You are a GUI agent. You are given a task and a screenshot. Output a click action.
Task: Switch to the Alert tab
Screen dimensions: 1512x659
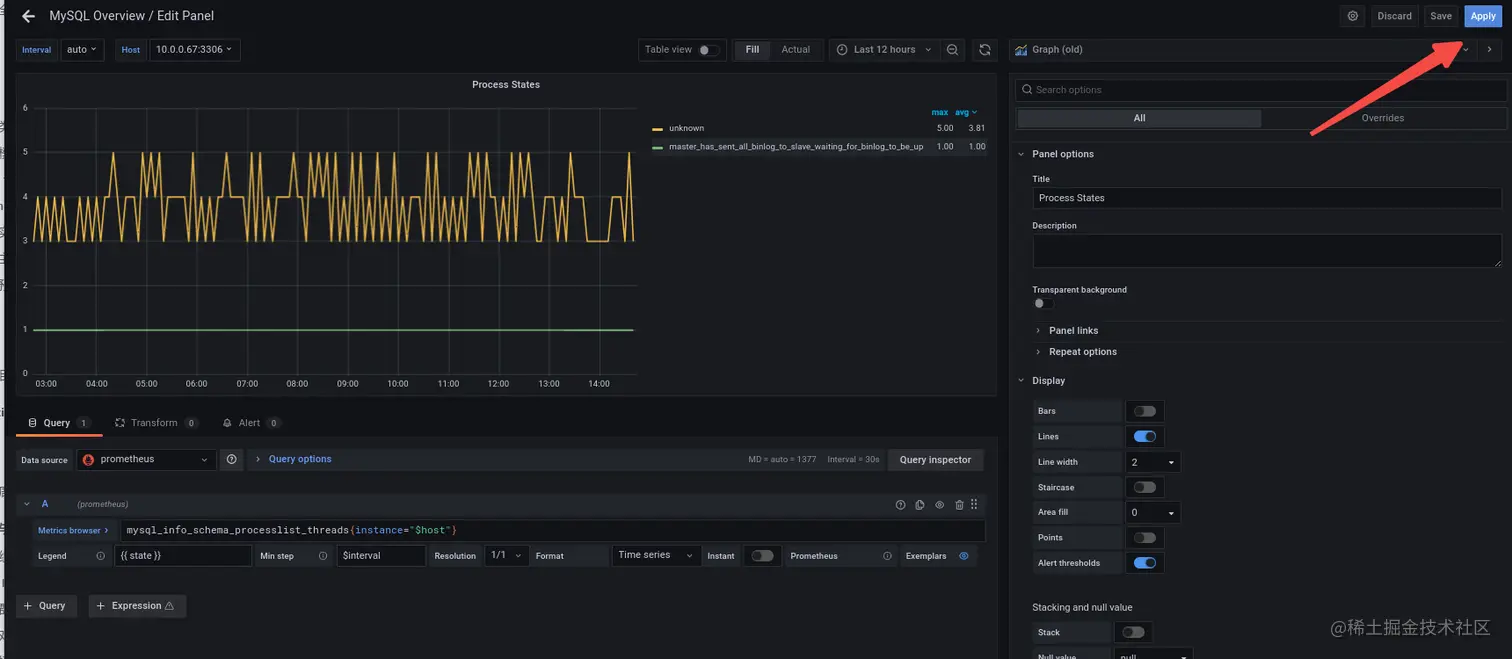coord(251,423)
